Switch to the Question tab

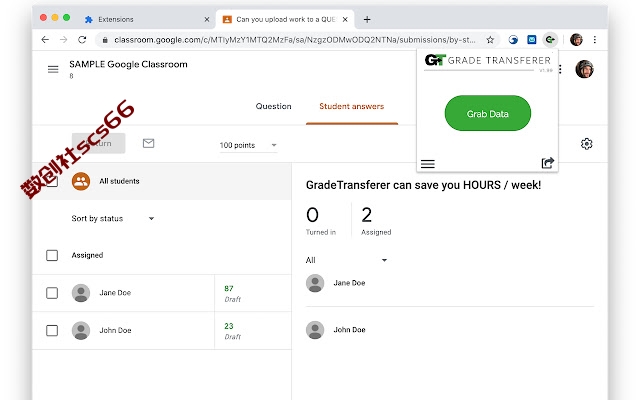[x=273, y=106]
